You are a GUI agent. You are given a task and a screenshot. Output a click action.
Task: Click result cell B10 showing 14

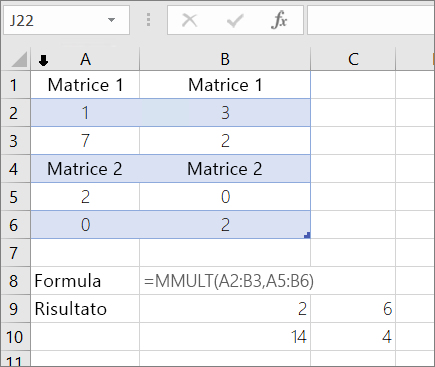tap(225, 337)
